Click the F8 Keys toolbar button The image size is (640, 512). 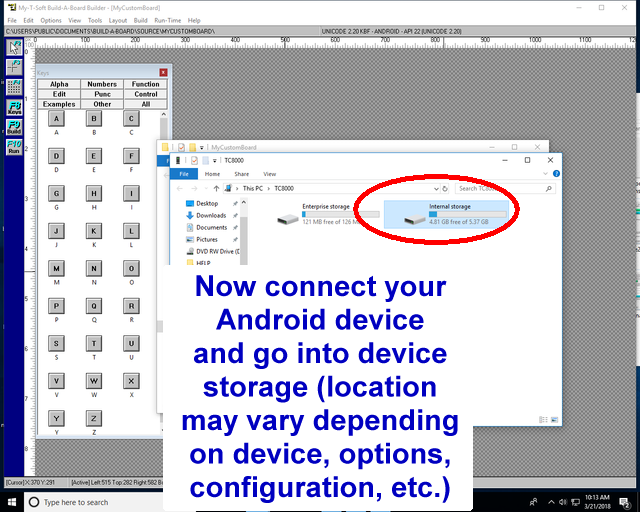(x=15, y=107)
